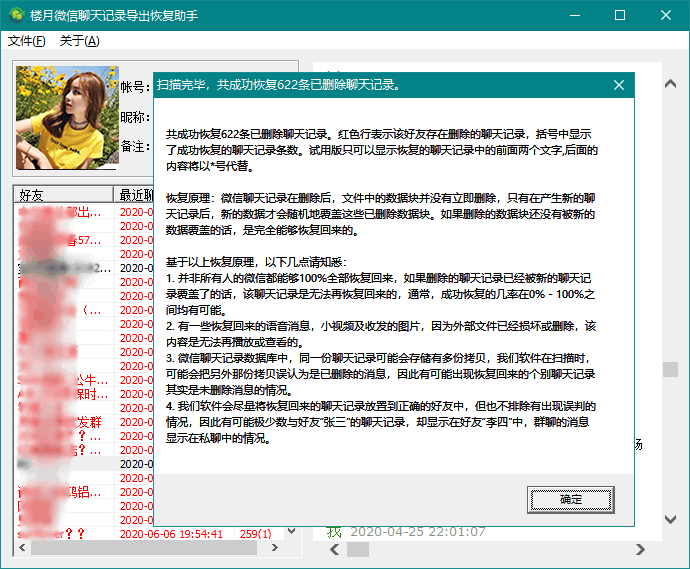Click the 确定 button in the dialog

coord(570,499)
